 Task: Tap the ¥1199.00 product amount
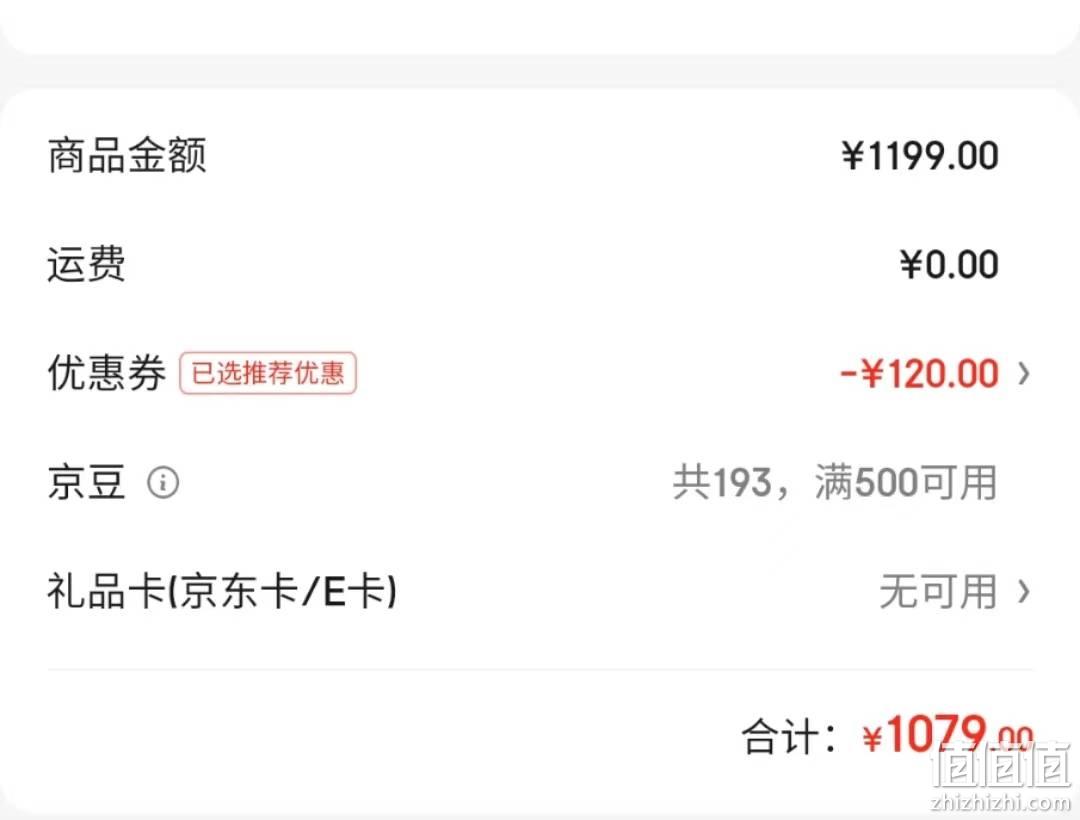(x=920, y=156)
